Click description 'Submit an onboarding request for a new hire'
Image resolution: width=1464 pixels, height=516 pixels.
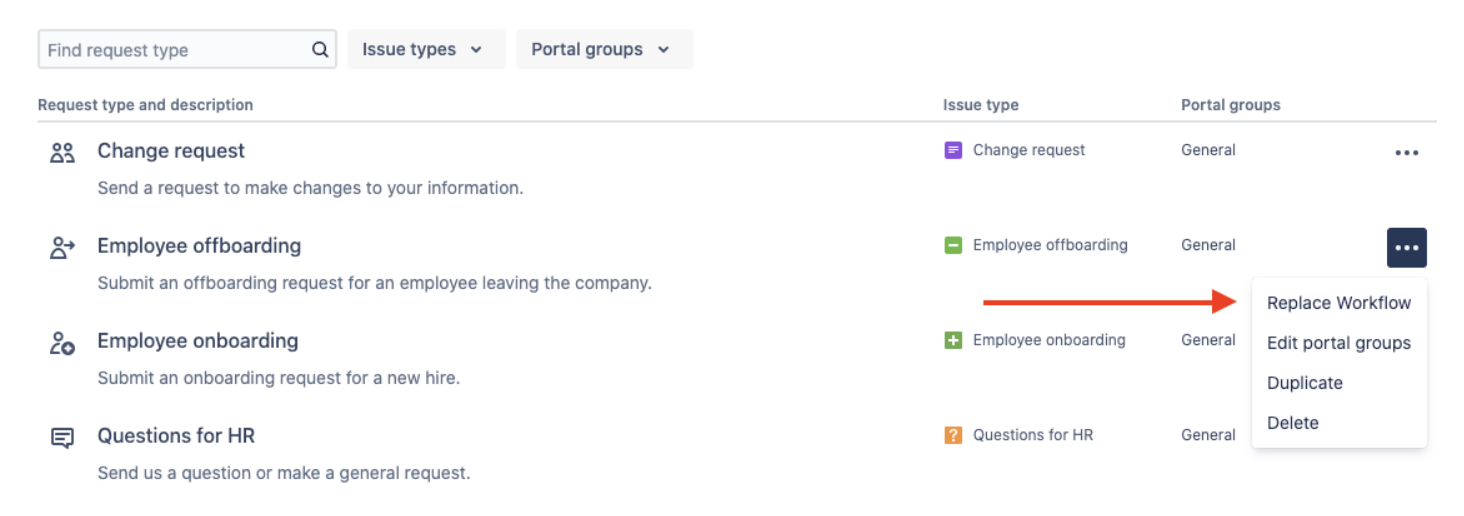(278, 378)
